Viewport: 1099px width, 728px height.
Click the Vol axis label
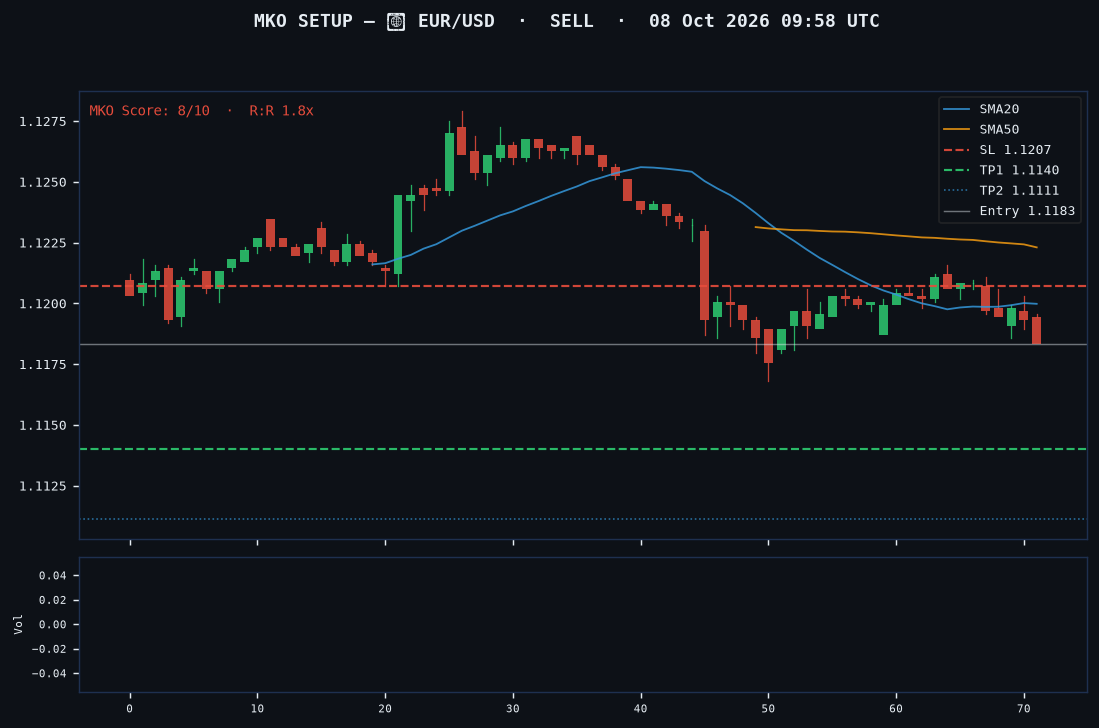click(18, 624)
